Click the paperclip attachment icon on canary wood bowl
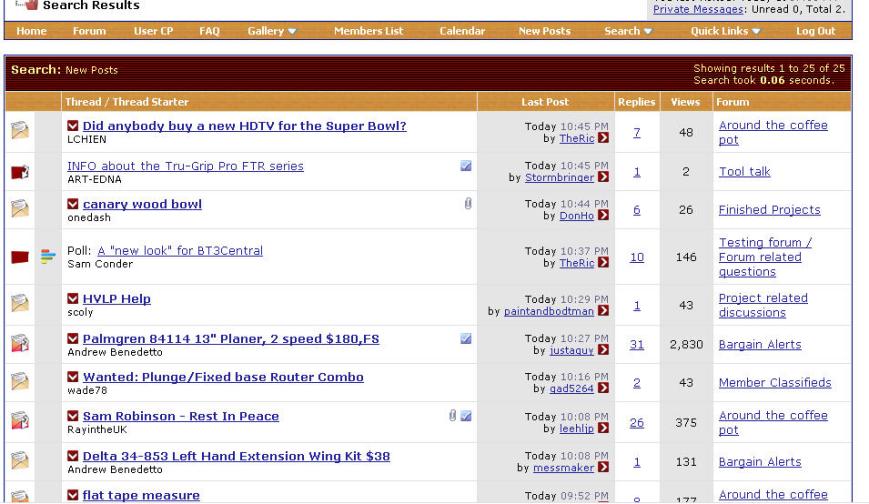This screenshot has height=504, width=869. point(466,203)
